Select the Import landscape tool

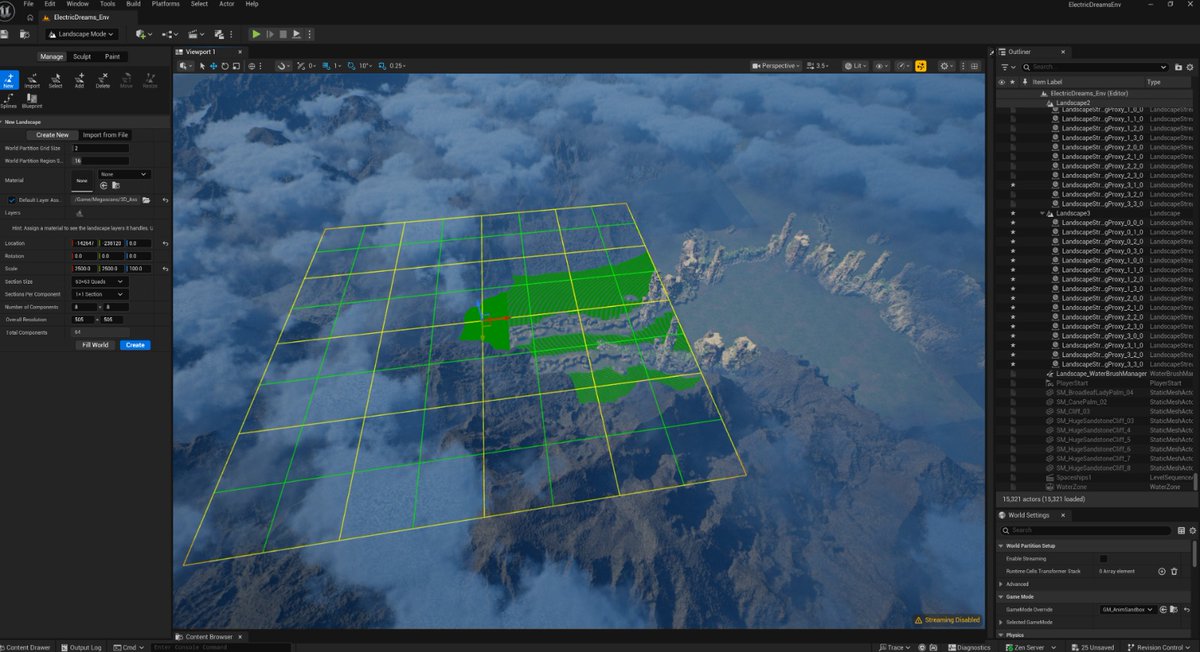(x=32, y=81)
